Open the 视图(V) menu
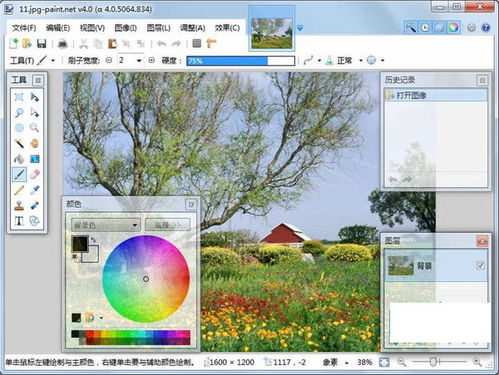 92,28
